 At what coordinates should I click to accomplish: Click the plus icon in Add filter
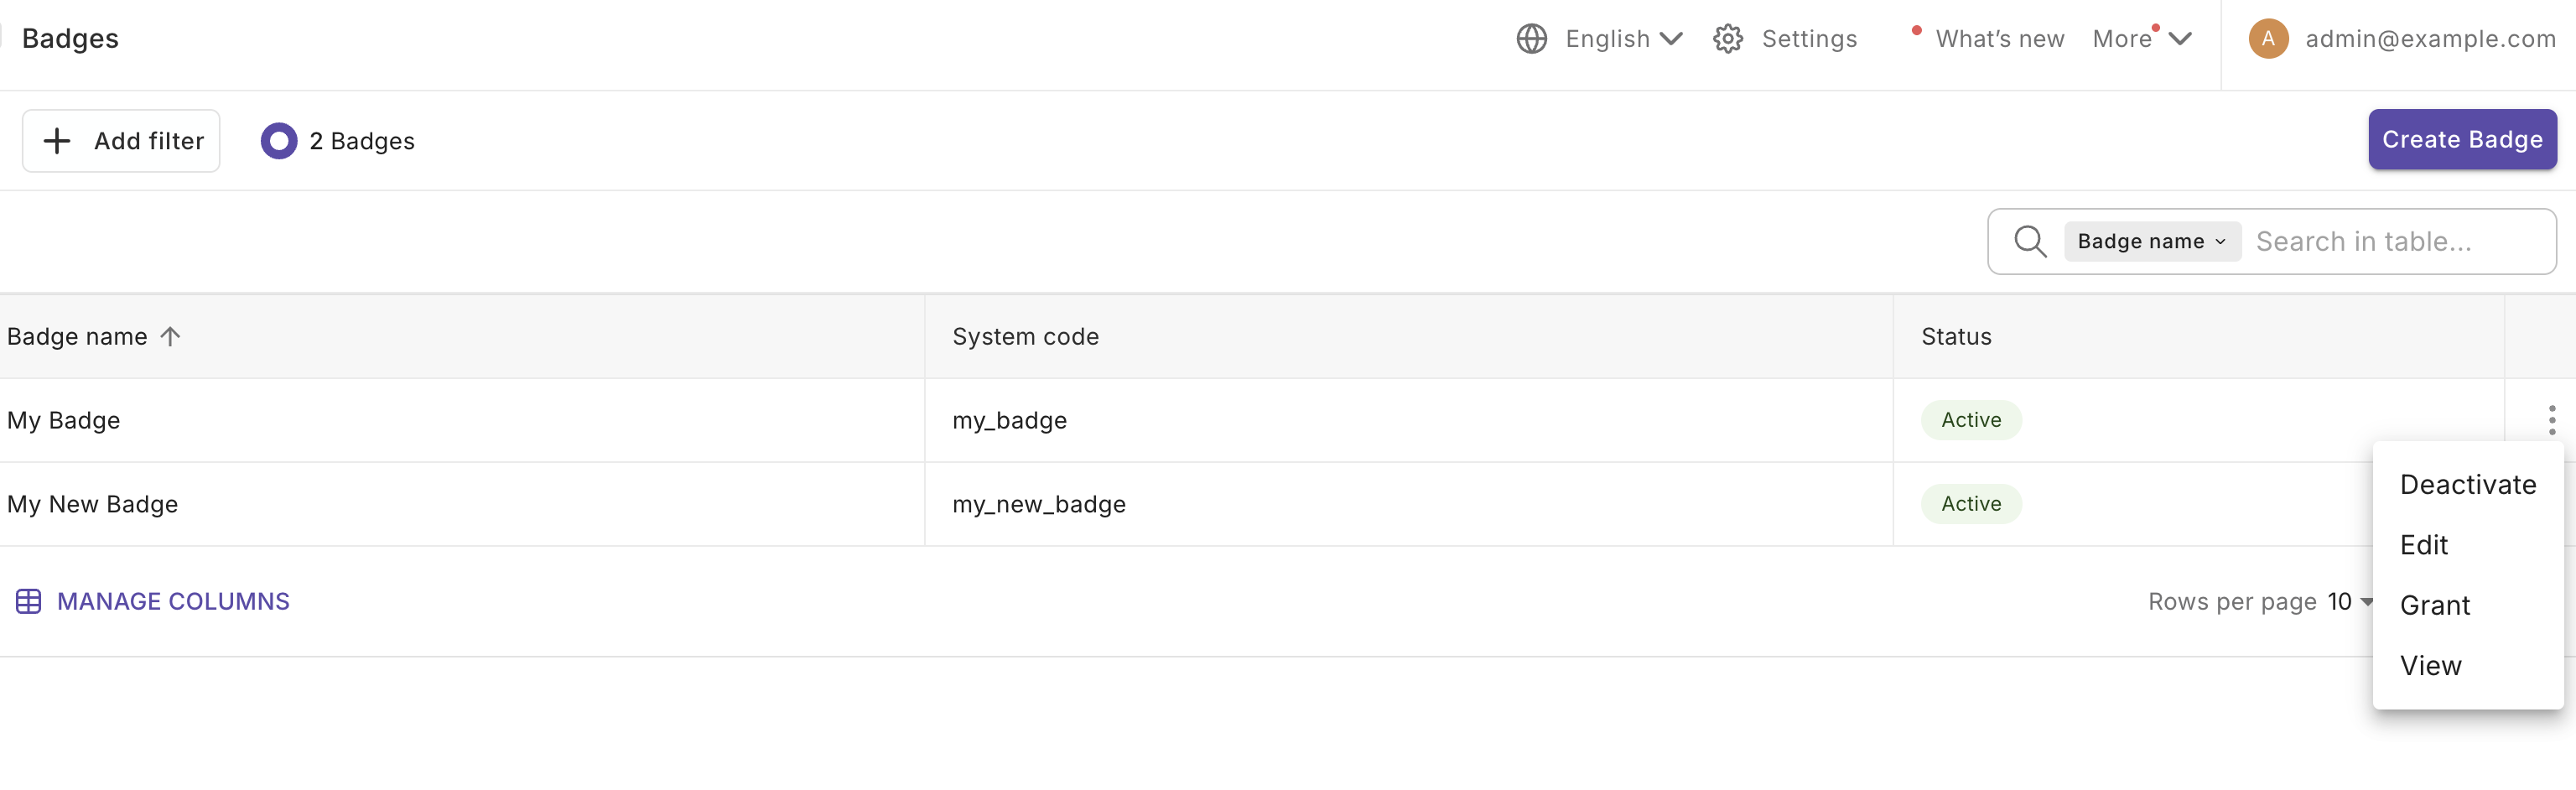tap(57, 141)
